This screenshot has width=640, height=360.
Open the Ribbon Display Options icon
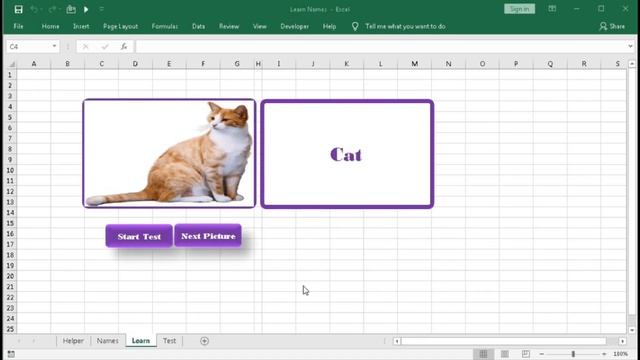point(552,9)
